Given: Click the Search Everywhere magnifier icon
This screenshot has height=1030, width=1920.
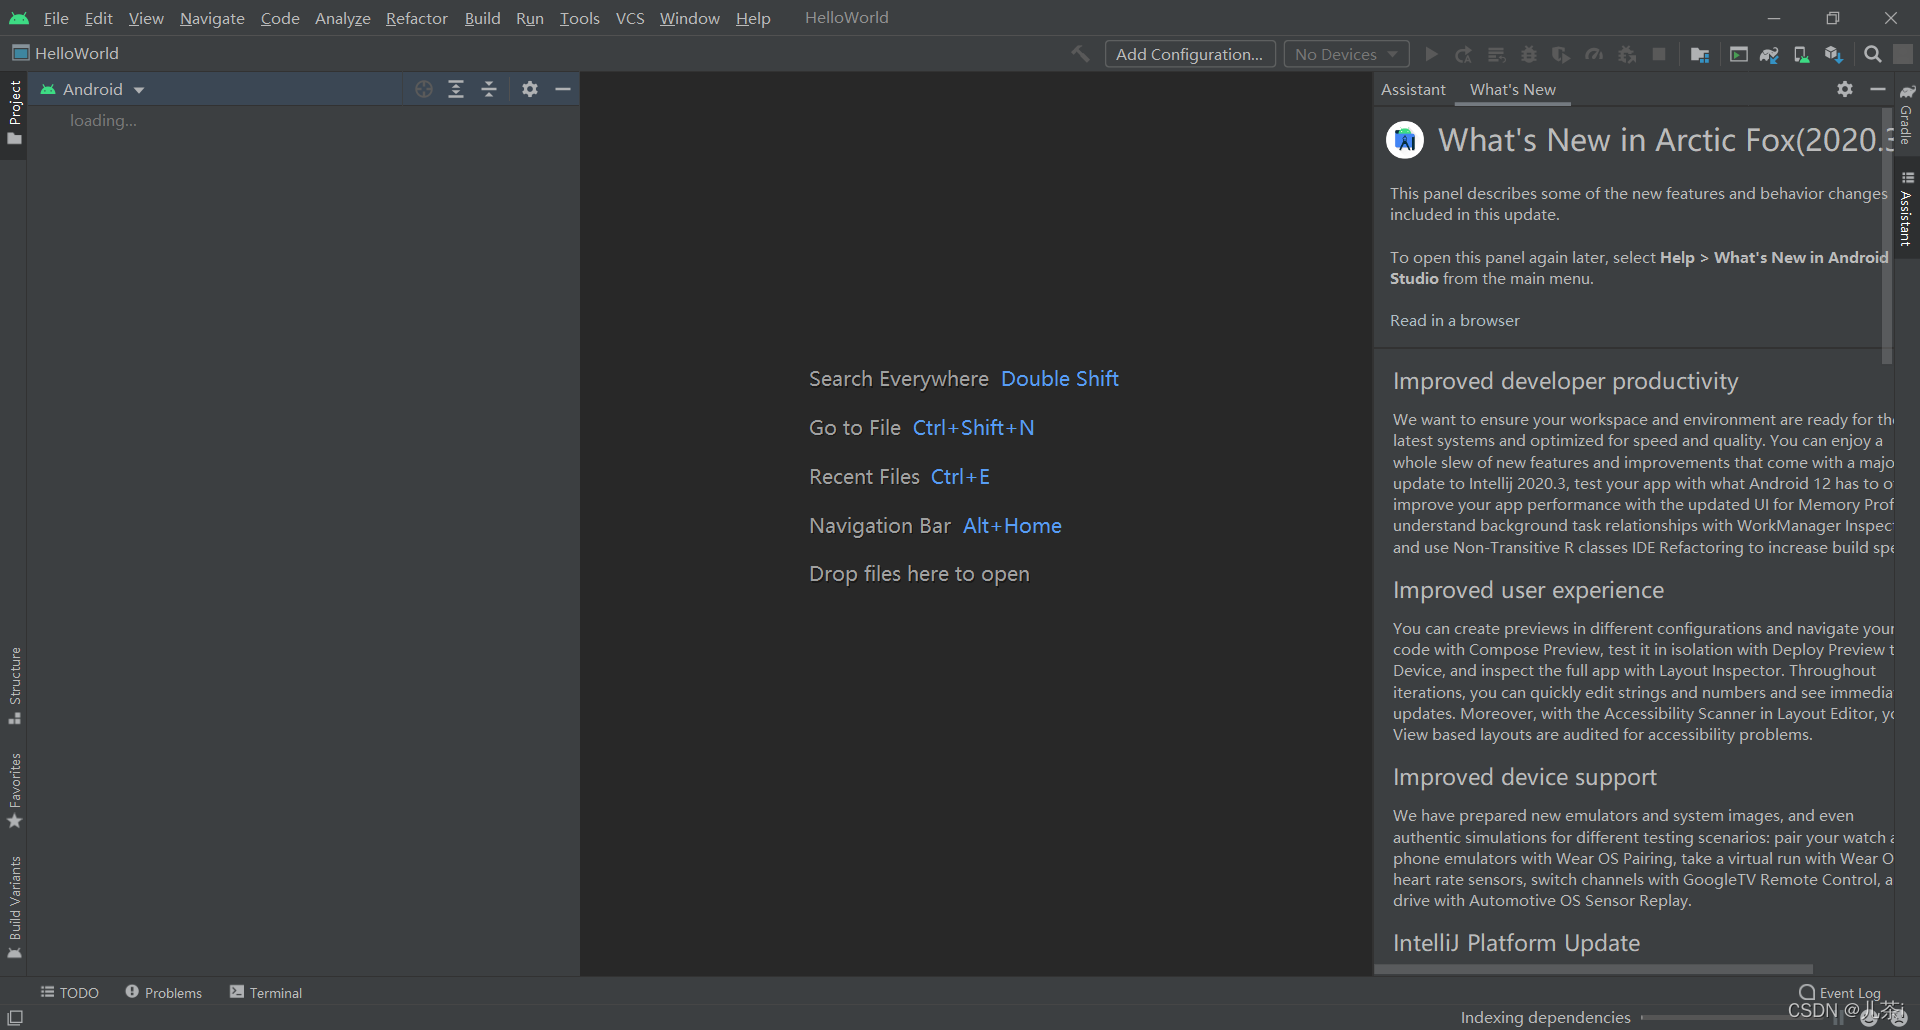Looking at the screenshot, I should pyautogui.click(x=1873, y=54).
